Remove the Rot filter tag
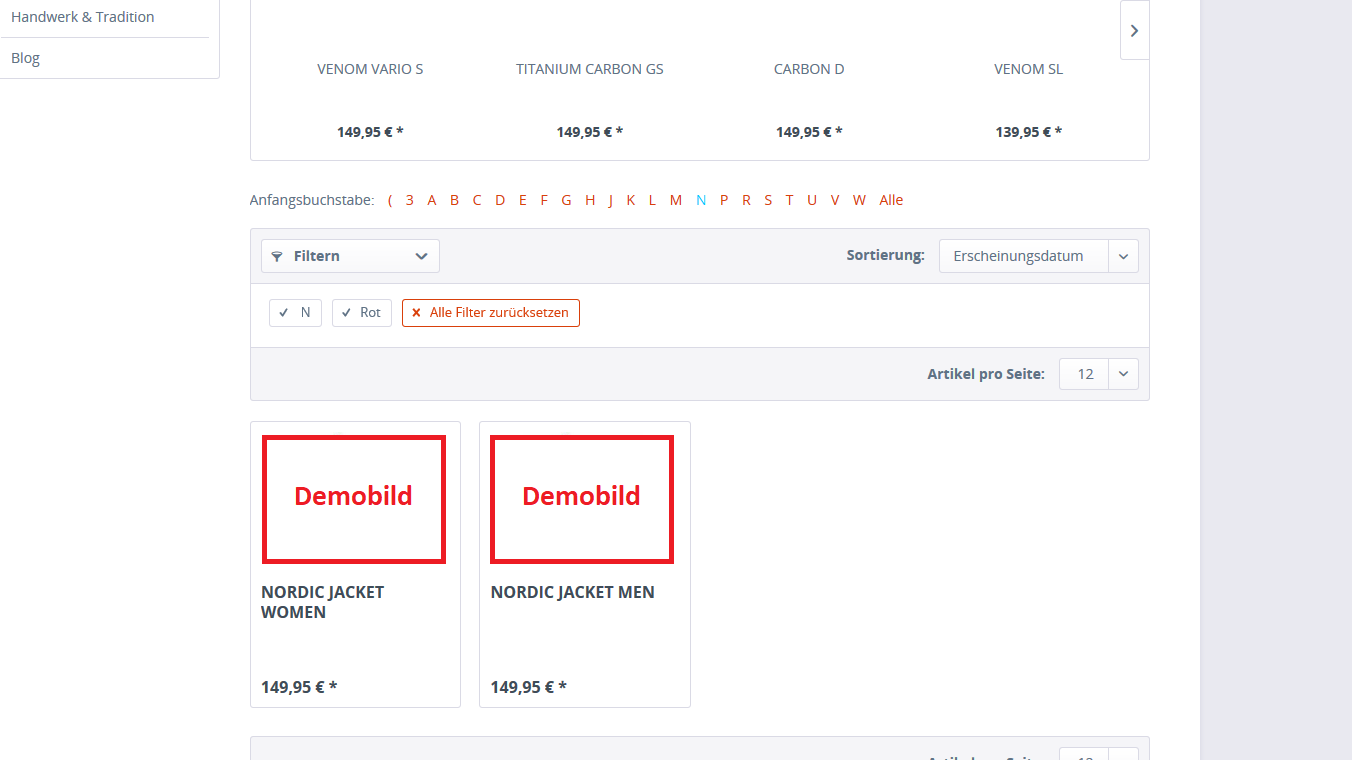Image resolution: width=1352 pixels, height=760 pixels. pos(361,312)
